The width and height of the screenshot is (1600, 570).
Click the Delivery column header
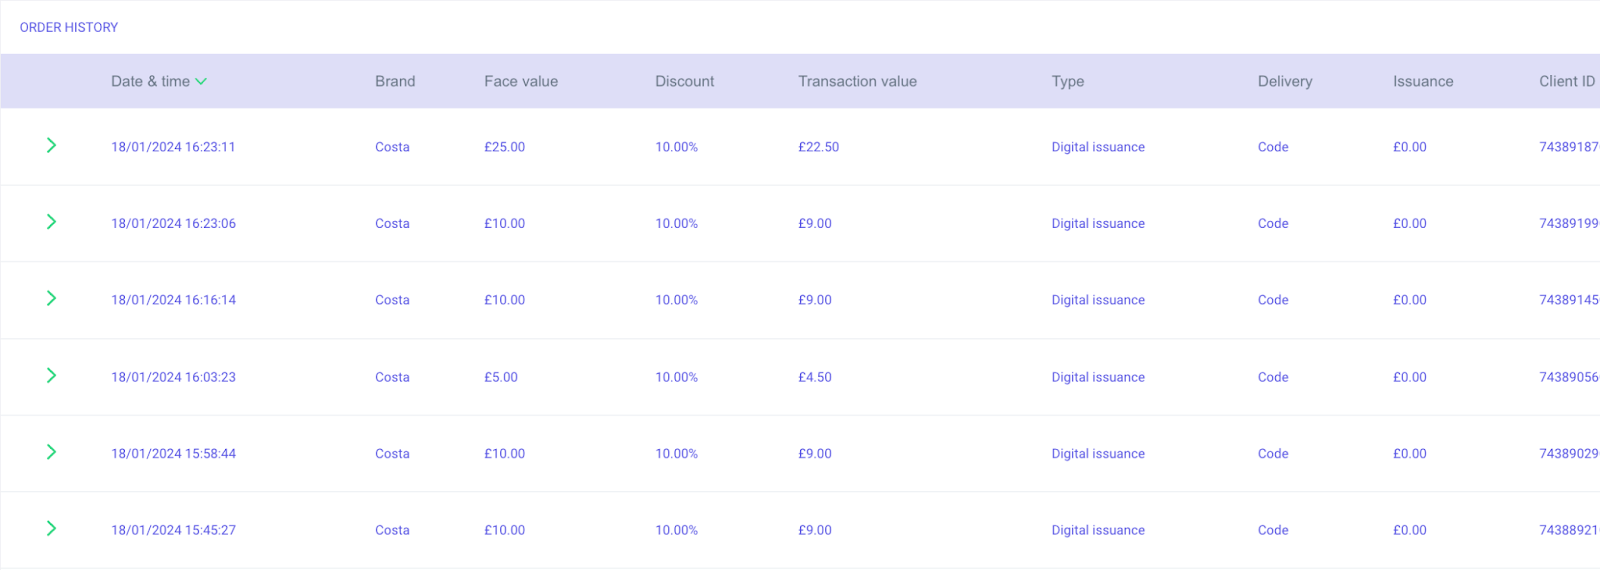1285,82
